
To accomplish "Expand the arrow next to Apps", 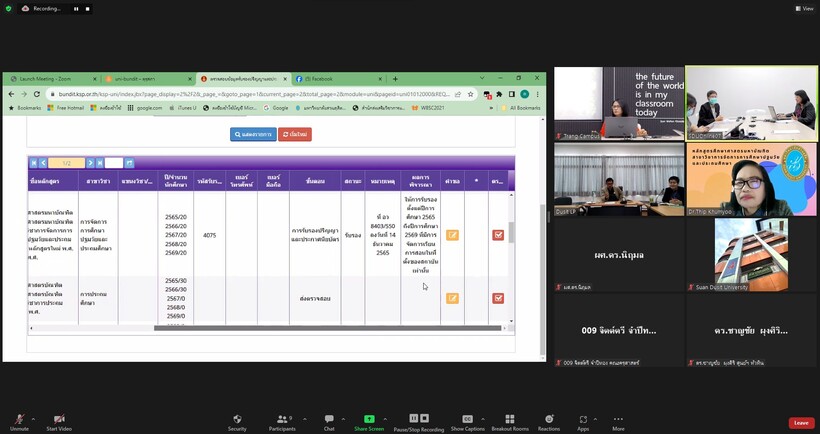I will point(595,419).
